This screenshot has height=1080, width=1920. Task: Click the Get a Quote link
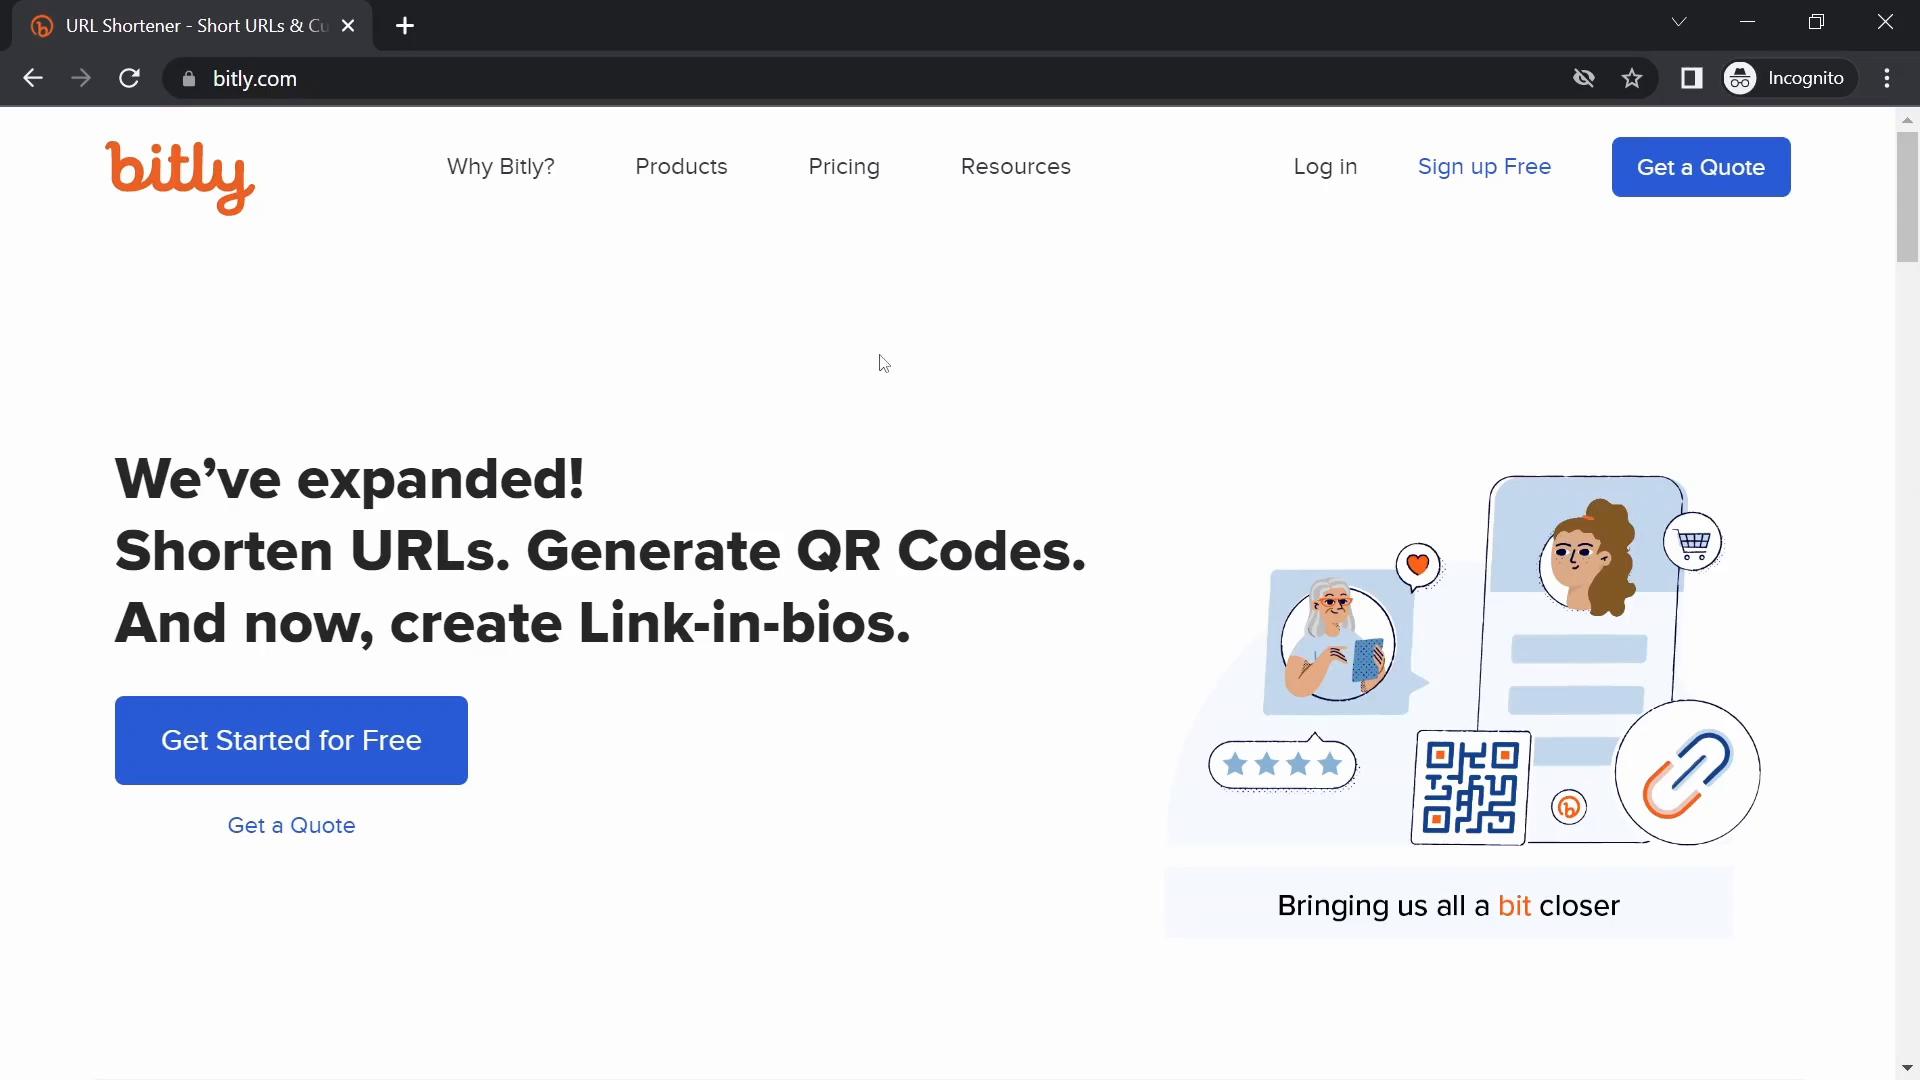[291, 825]
